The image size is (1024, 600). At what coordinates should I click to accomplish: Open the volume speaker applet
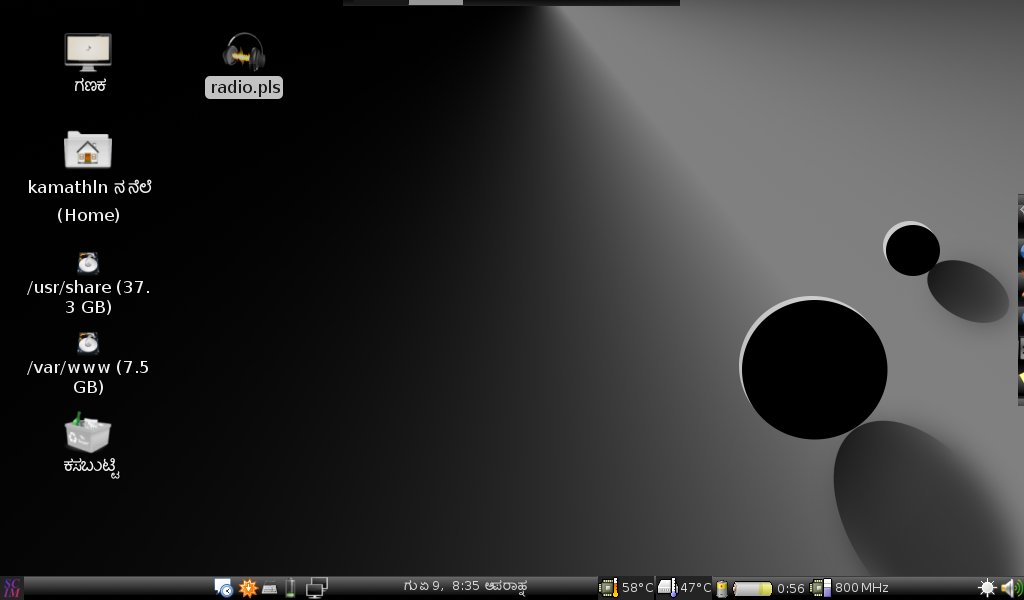pyautogui.click(x=1012, y=588)
